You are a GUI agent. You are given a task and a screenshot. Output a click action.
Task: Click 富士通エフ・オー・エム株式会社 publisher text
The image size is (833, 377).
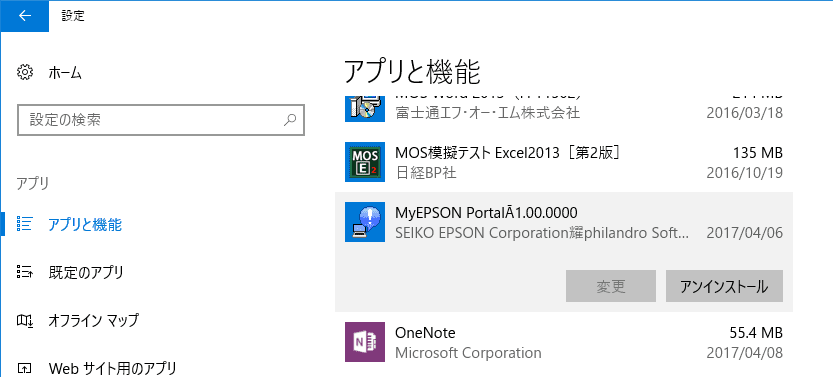coord(488,113)
